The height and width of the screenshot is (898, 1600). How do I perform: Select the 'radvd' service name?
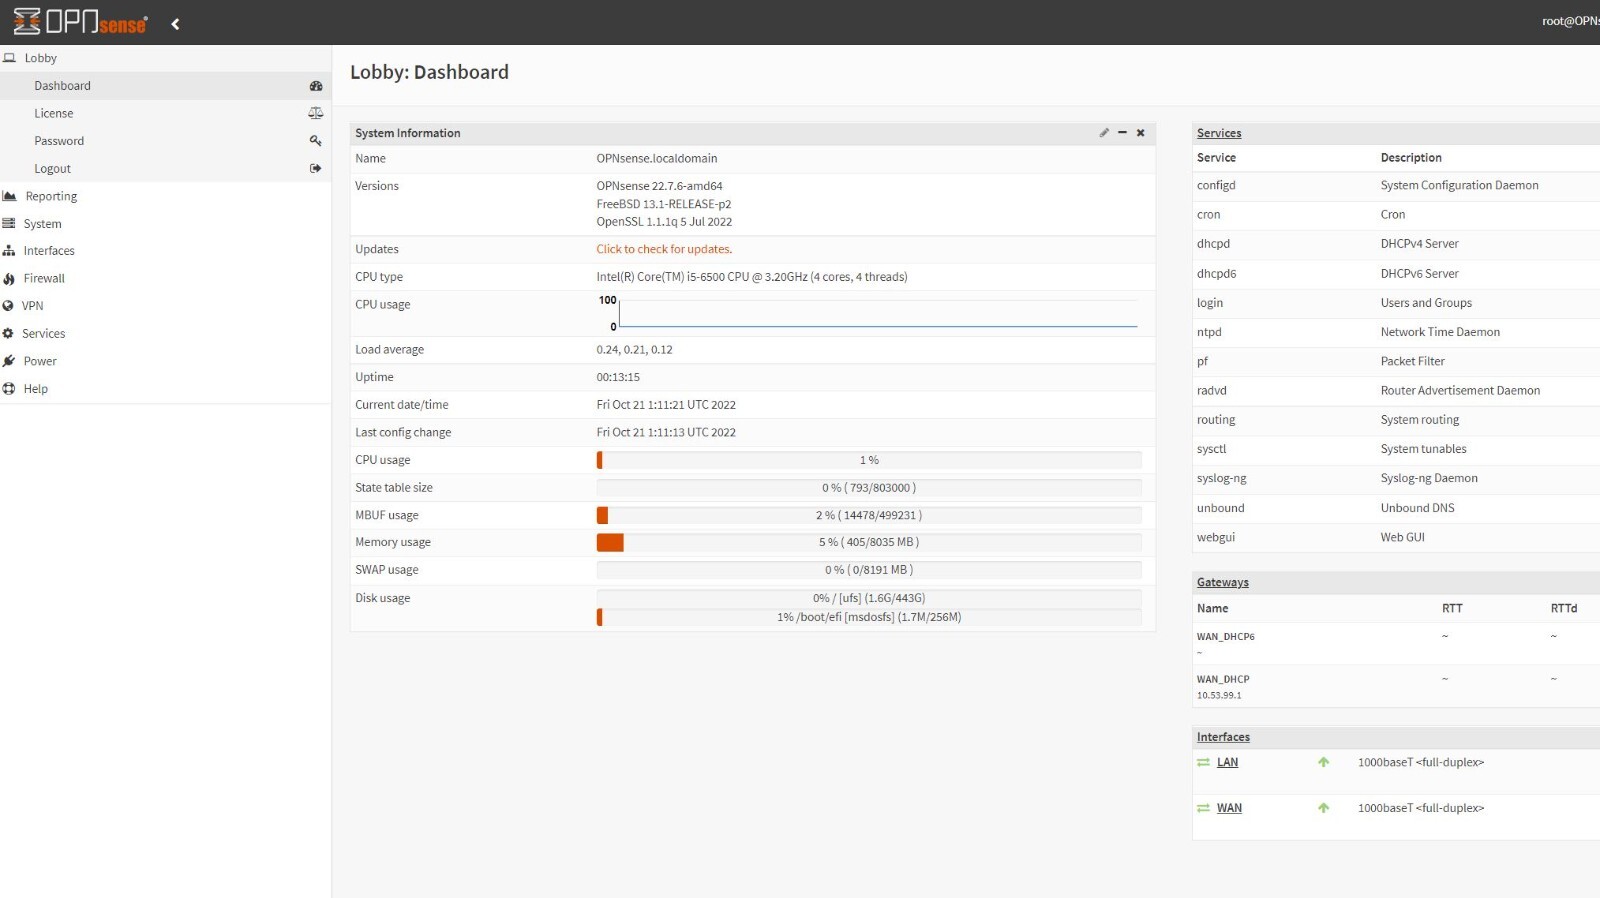click(1211, 391)
